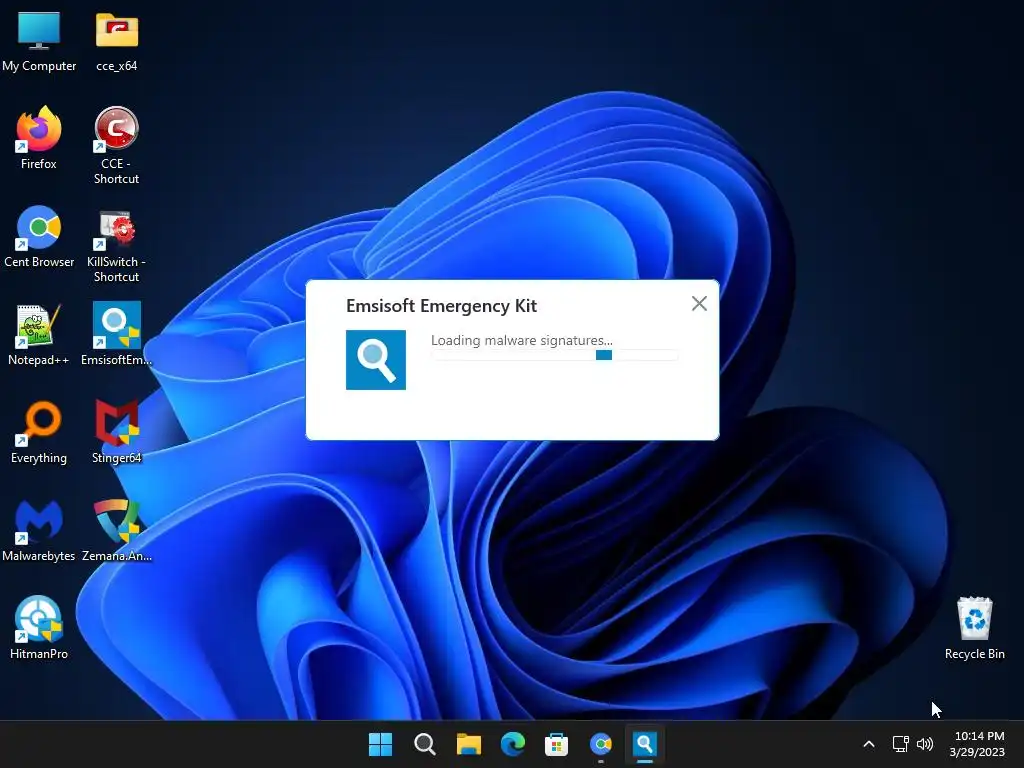The height and width of the screenshot is (768, 1024).
Task: Select the Everything search shortcut
Action: click(39, 432)
